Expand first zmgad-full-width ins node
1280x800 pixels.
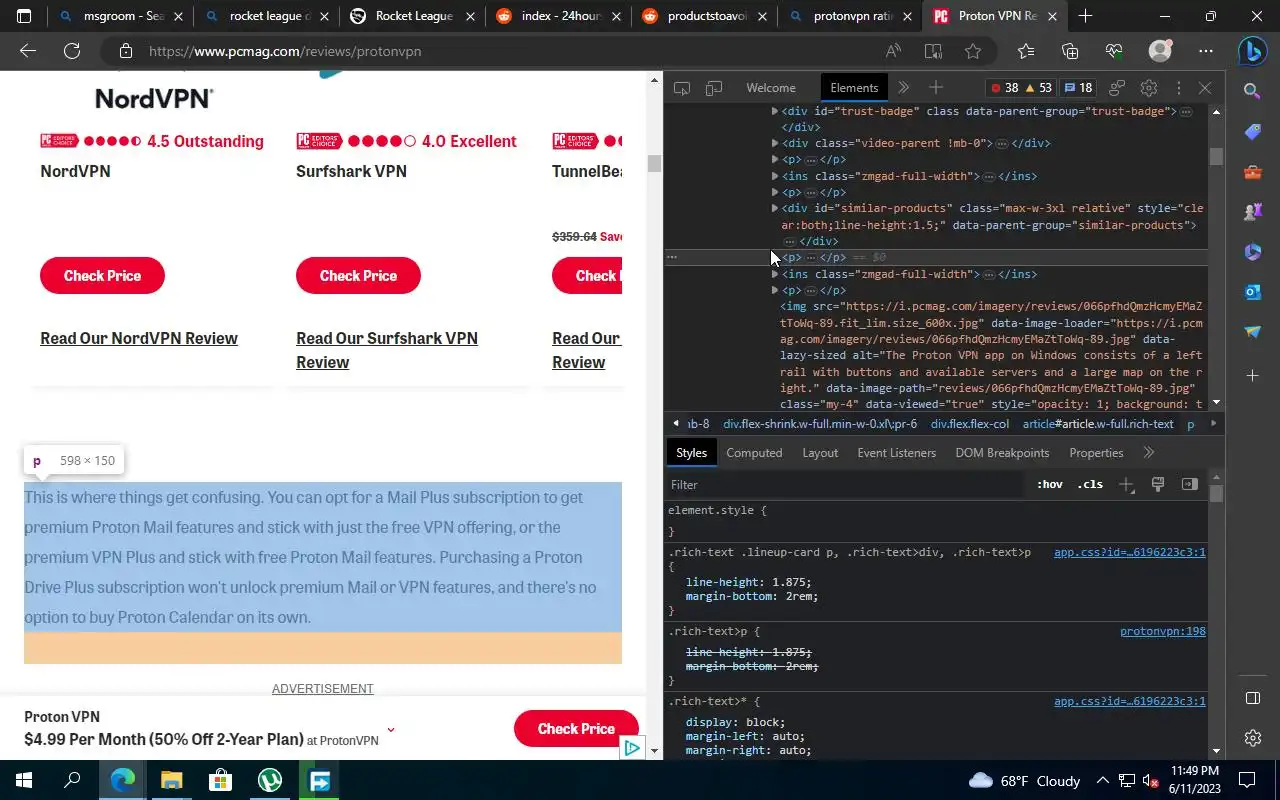click(x=775, y=176)
